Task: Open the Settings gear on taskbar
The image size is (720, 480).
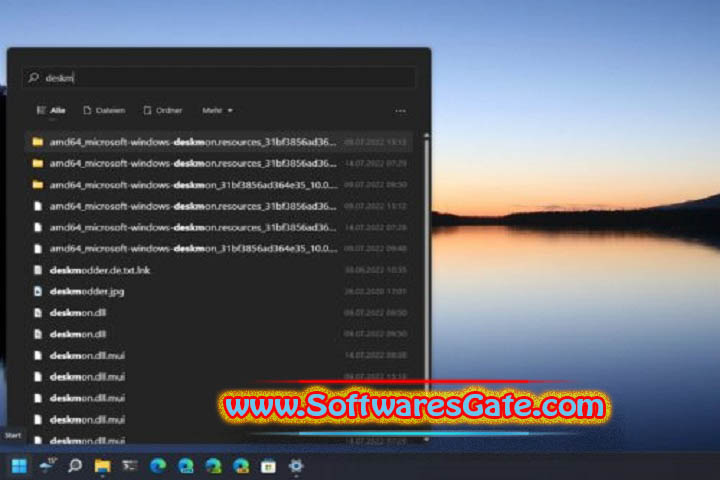Action: (x=296, y=466)
